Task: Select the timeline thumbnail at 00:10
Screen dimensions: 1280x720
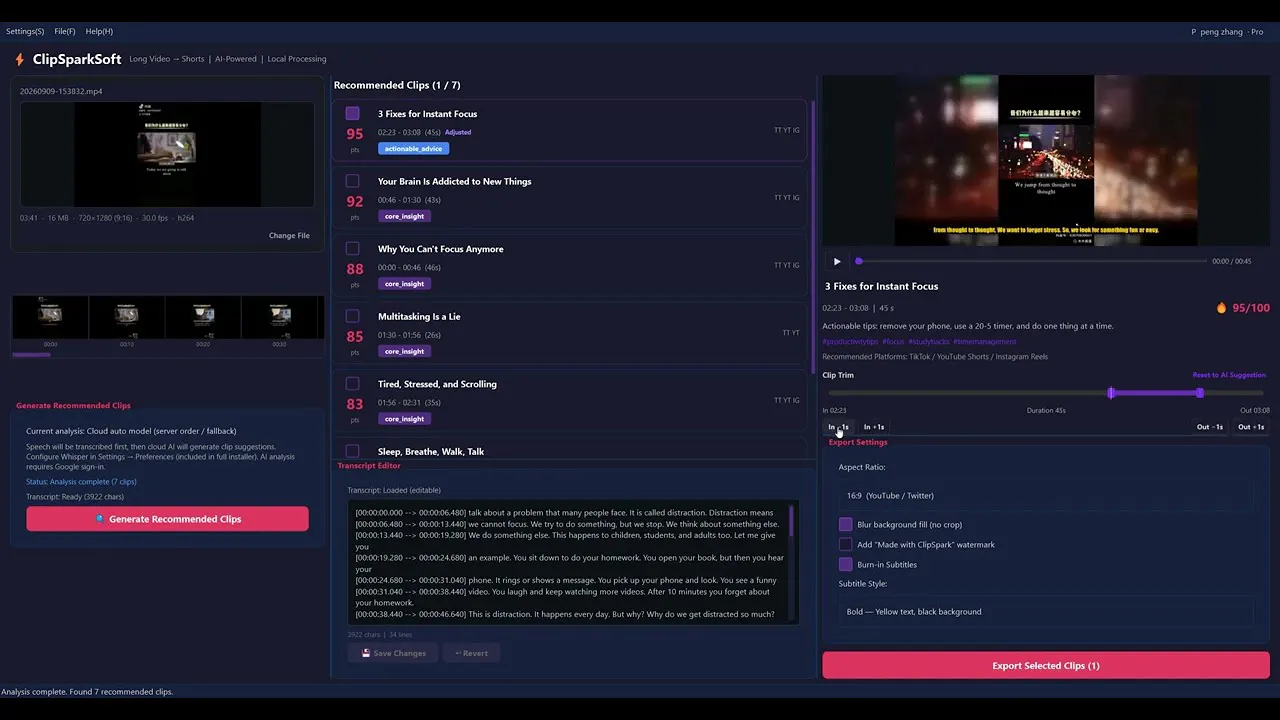Action: pos(126,318)
